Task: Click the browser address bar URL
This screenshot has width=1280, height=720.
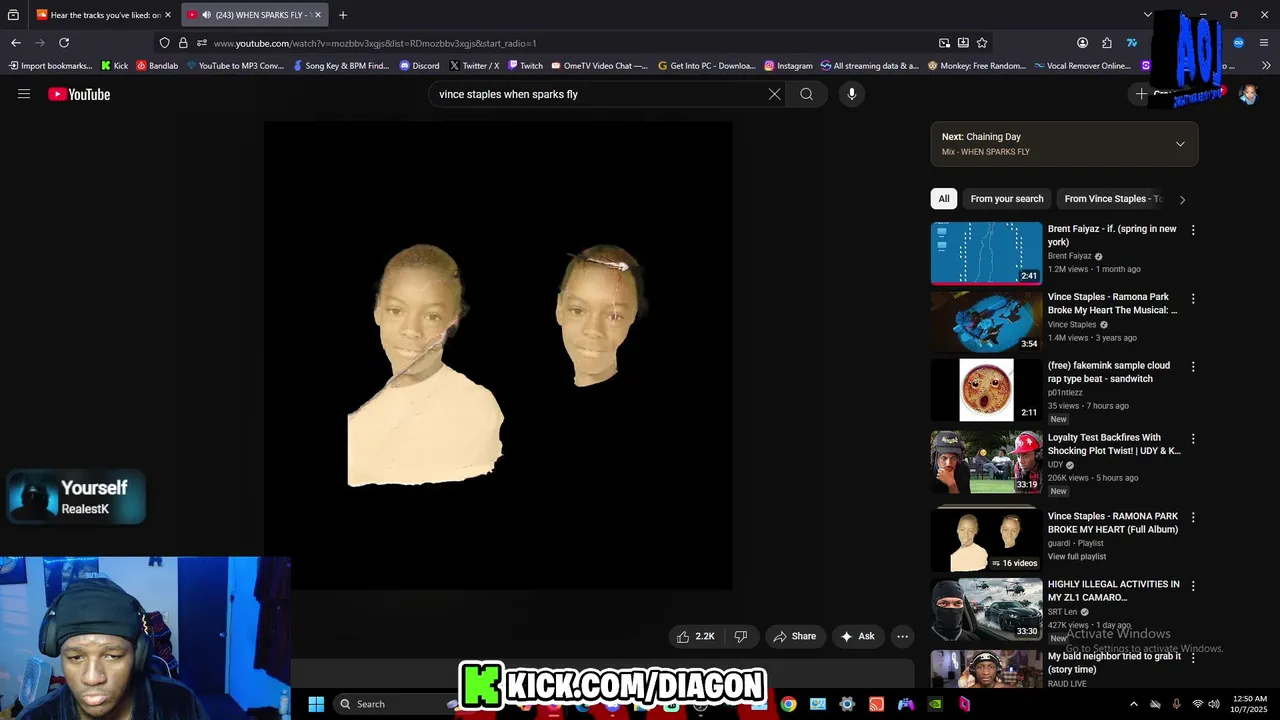Action: click(x=375, y=43)
